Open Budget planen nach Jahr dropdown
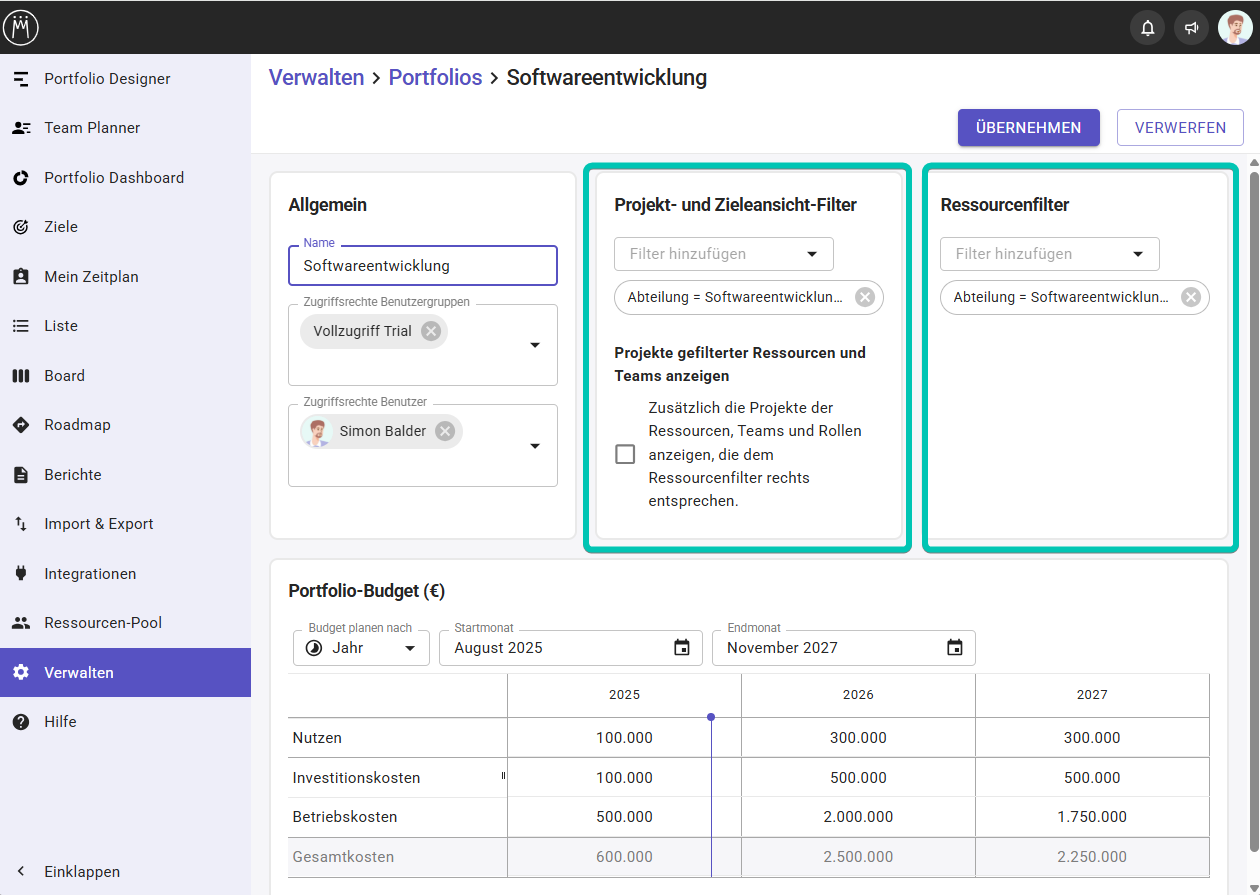This screenshot has height=895, width=1260. pyautogui.click(x=362, y=648)
